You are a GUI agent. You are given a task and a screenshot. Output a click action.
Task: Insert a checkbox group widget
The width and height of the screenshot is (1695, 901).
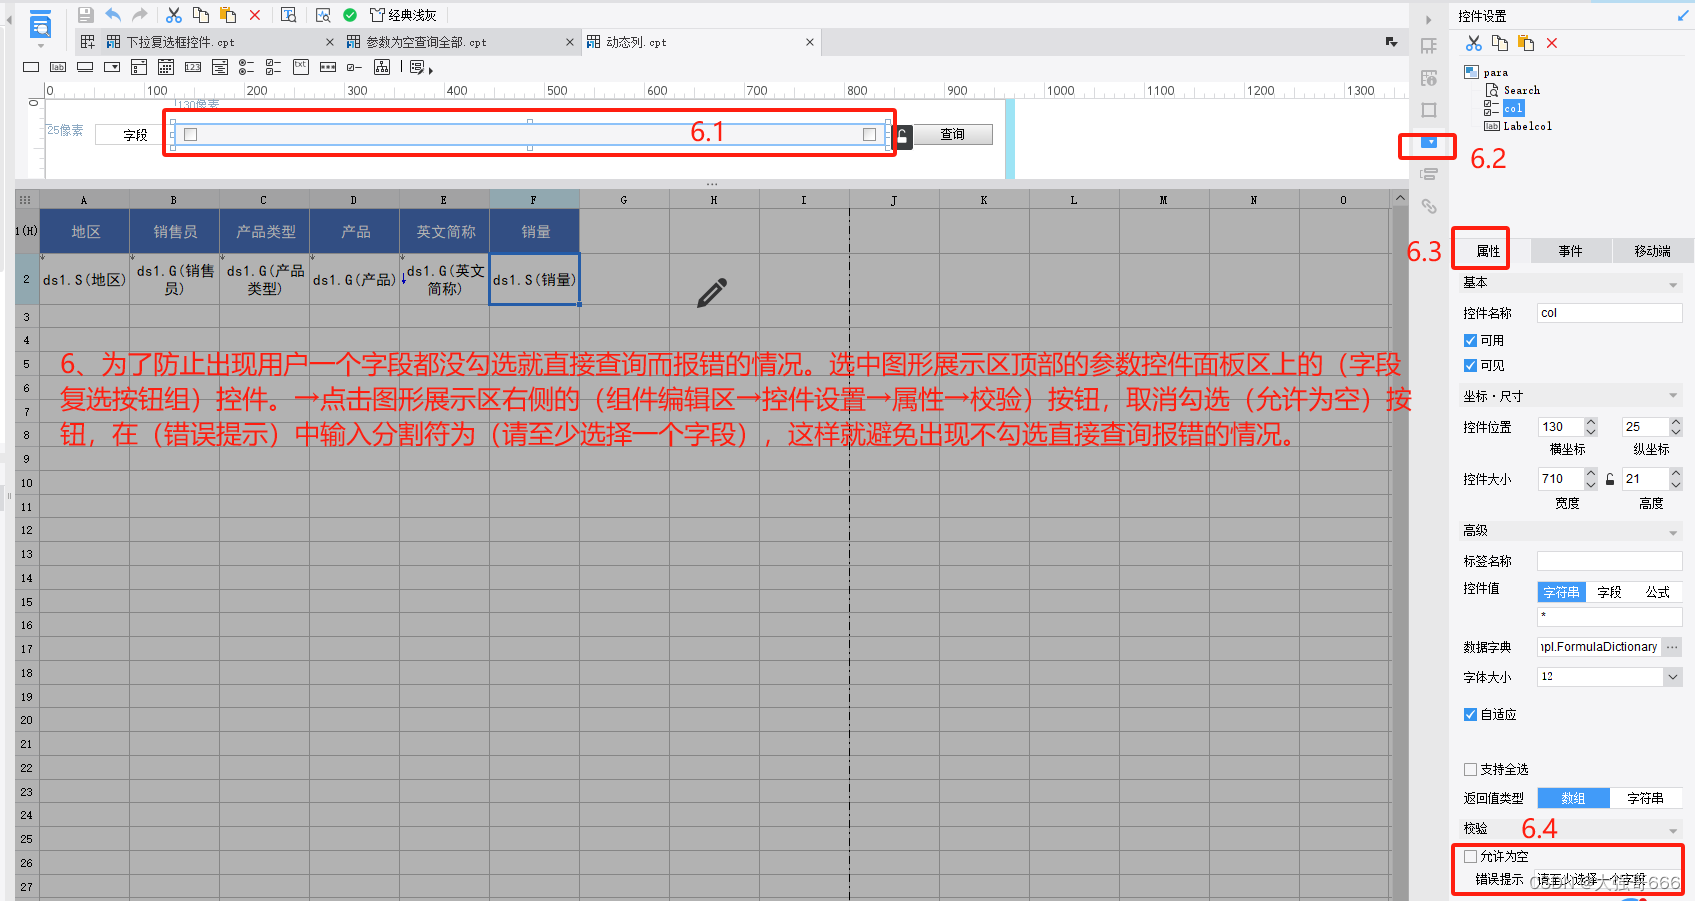pyautogui.click(x=273, y=67)
